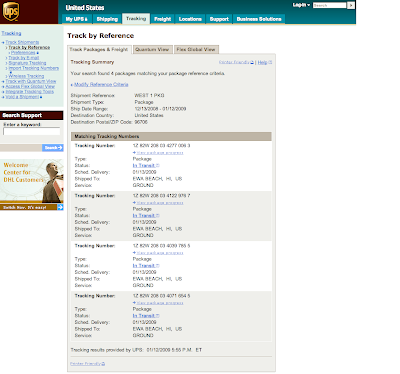Click the Track by Reference page title
The image size is (400, 374).
(101, 36)
